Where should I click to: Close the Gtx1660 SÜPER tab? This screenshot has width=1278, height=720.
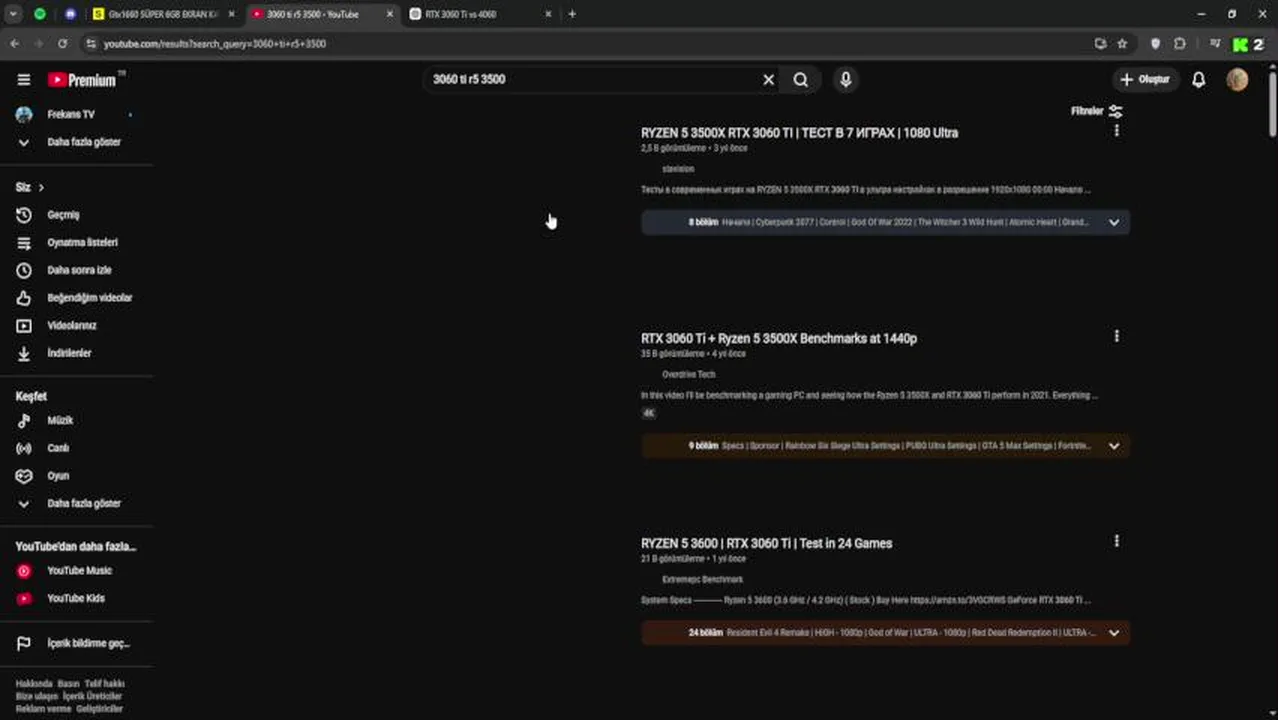coord(231,14)
